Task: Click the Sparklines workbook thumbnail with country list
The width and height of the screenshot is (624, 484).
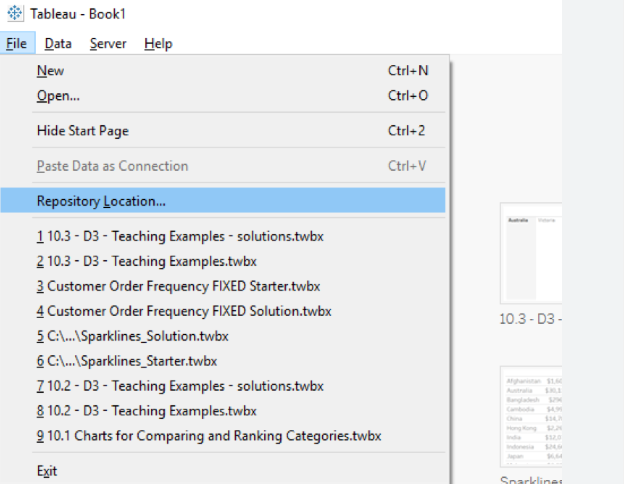Action: click(x=531, y=416)
